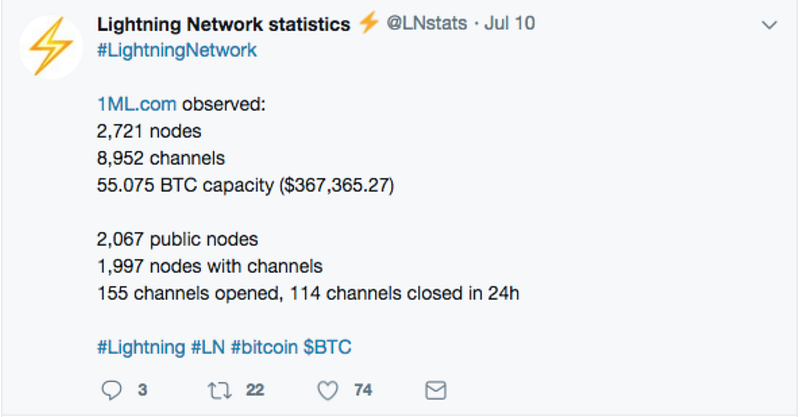The image size is (800, 417).
Task: Click the reply count of 3
Action: point(142,390)
